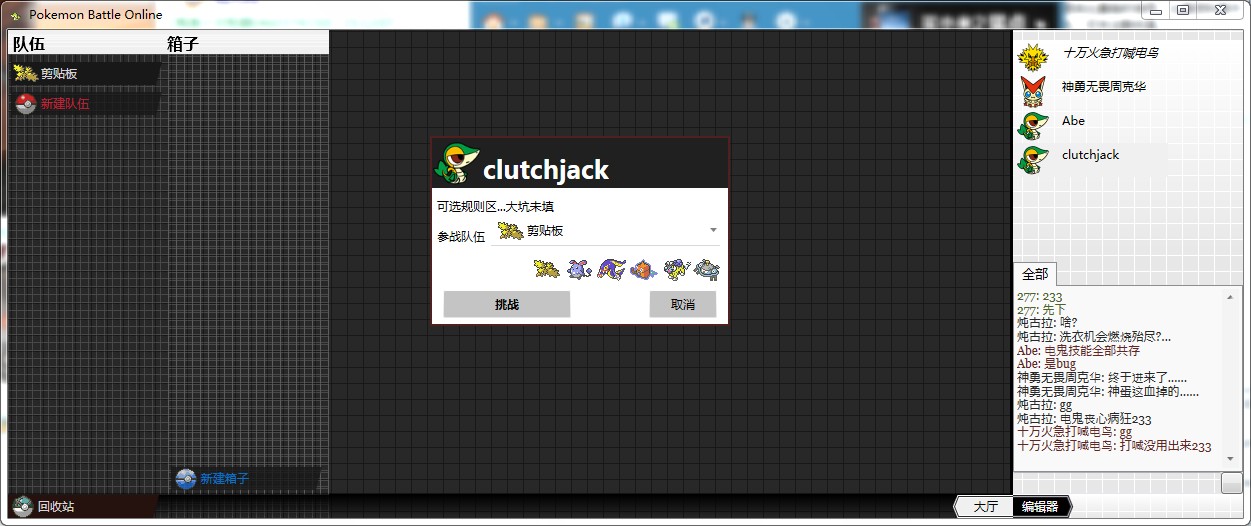Screen dimensions: 1251x526
Task: Click the Victini avatar of 神勇无畏周克华
Action: tap(1033, 90)
